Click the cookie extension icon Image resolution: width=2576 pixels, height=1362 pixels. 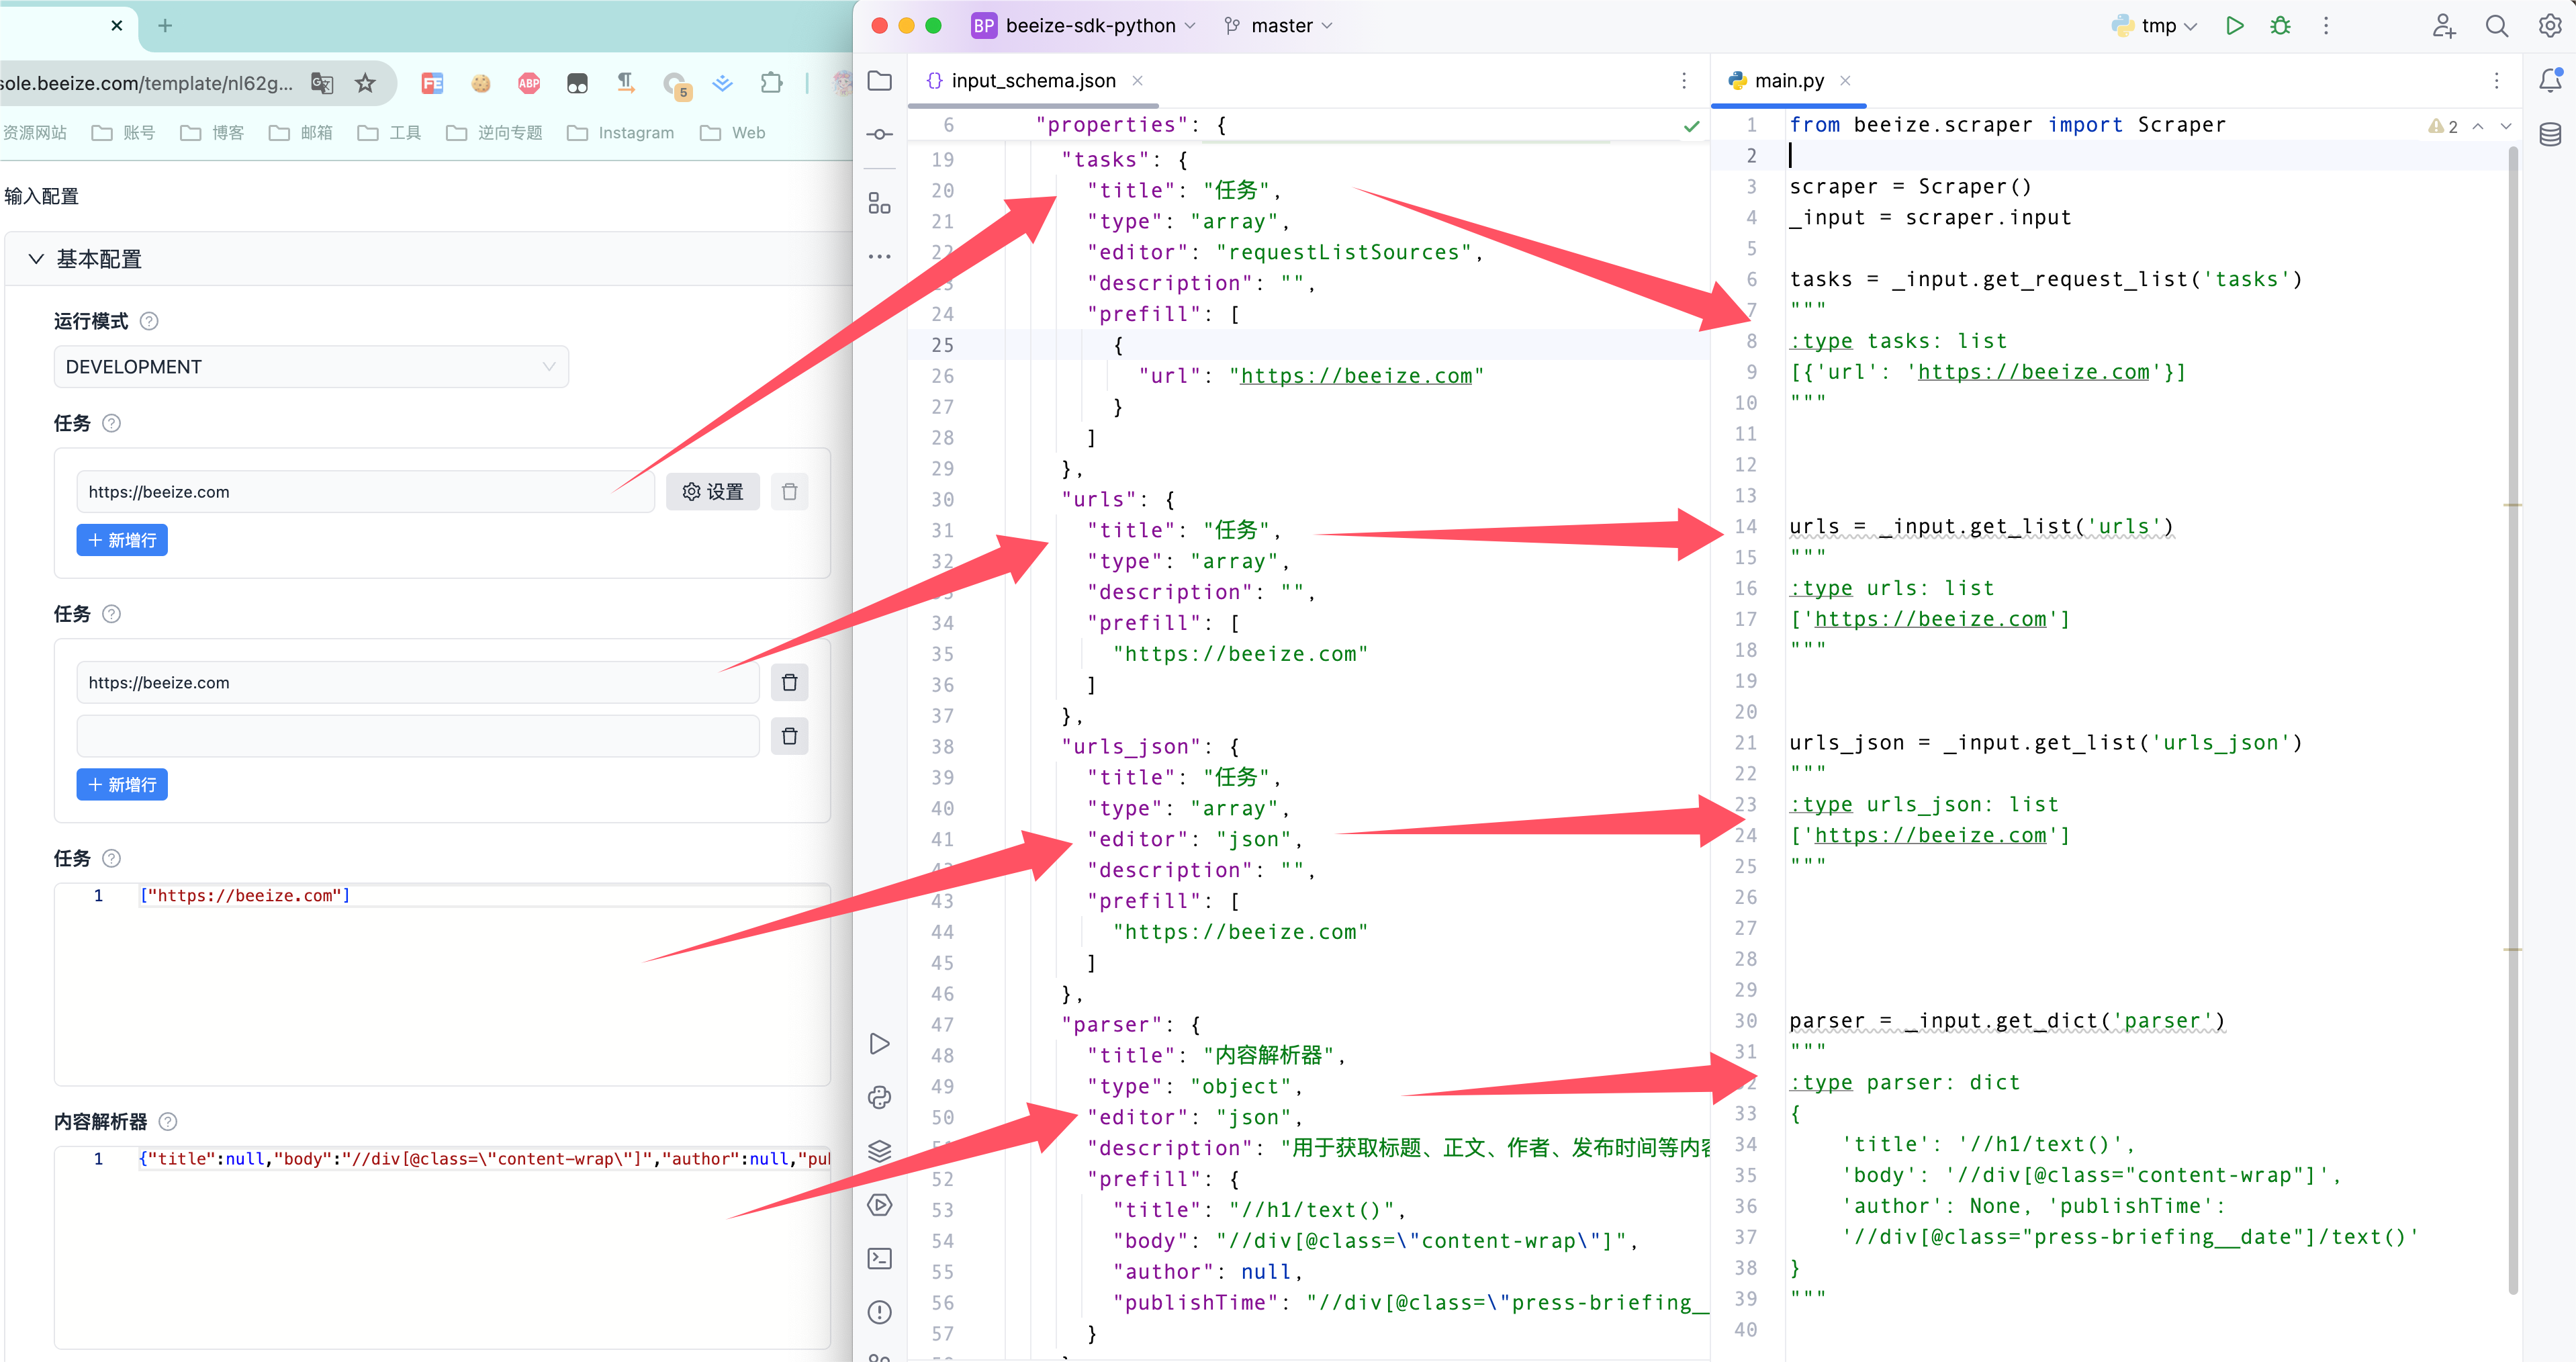tap(481, 83)
